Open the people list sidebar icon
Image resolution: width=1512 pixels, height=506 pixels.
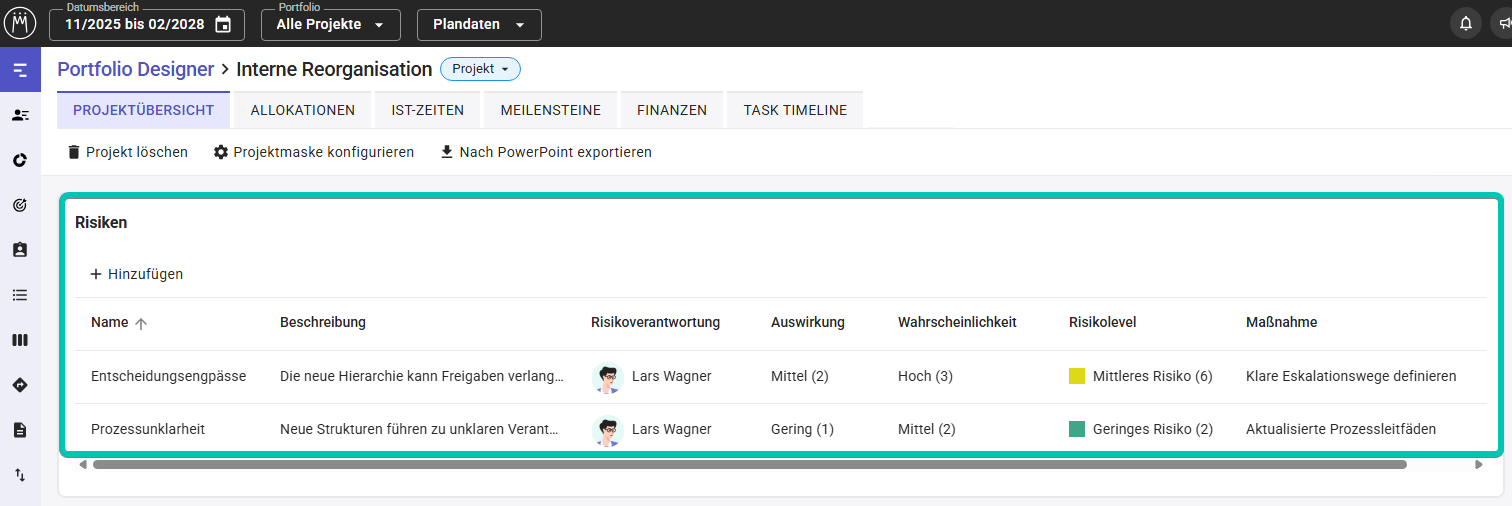(20, 115)
